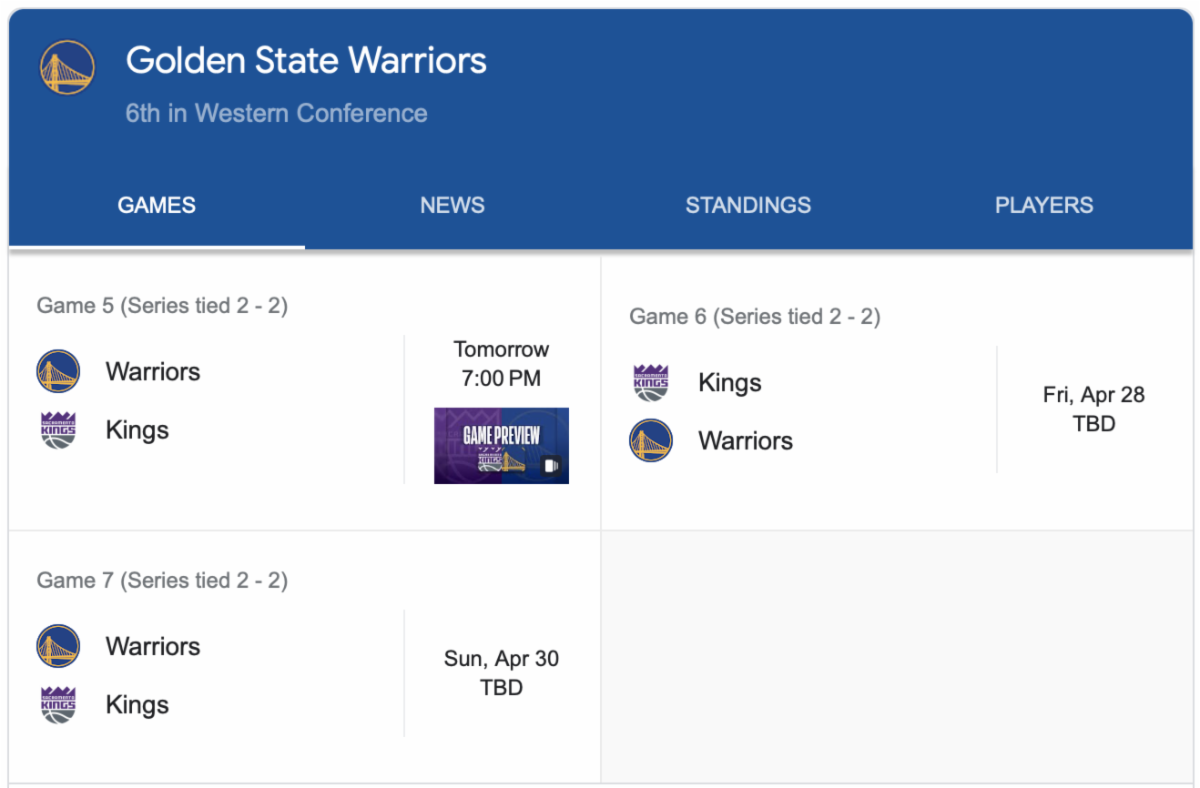Open the Standings tab
This screenshot has height=788, width=1200.
click(748, 206)
